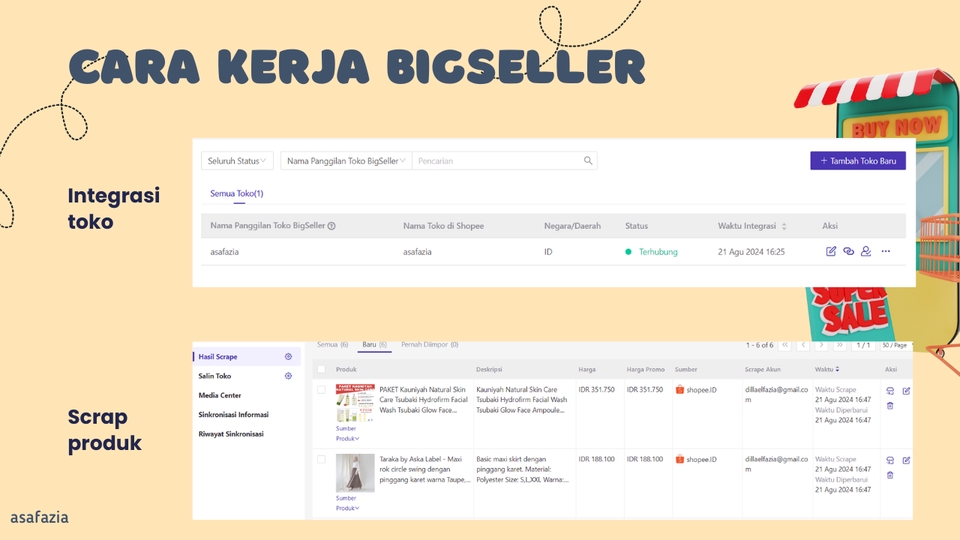Click the Shopee bag icon in the PAKET Kauniyah row
The image size is (960, 540).
(x=680, y=389)
